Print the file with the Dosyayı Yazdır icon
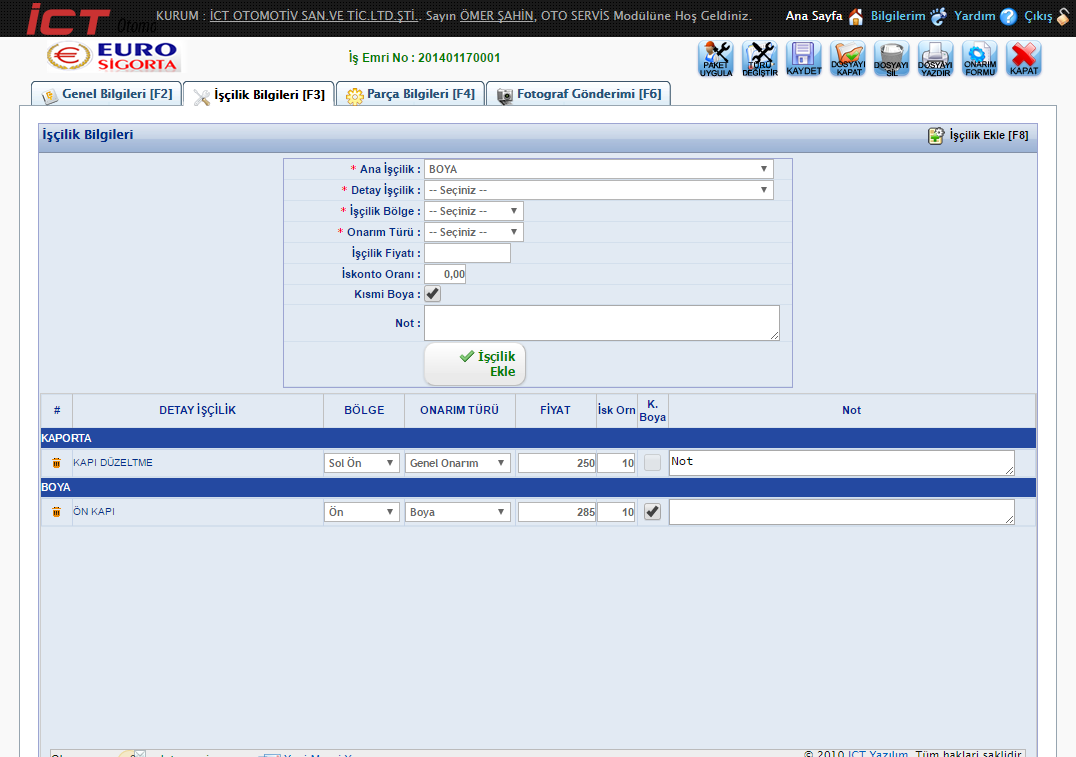1076x757 pixels. pyautogui.click(x=936, y=59)
